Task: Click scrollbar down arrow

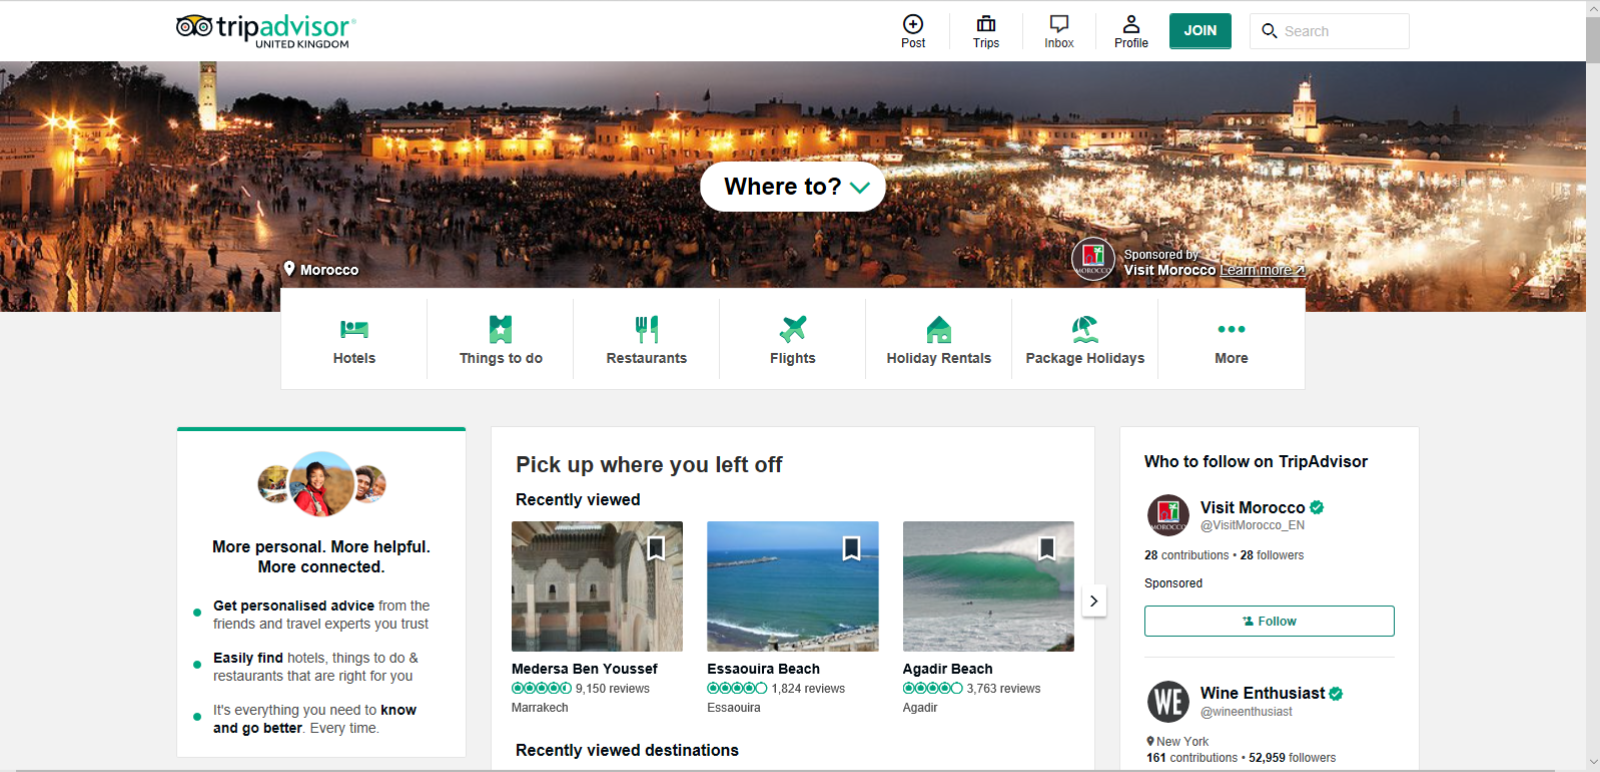Action: point(1593,762)
